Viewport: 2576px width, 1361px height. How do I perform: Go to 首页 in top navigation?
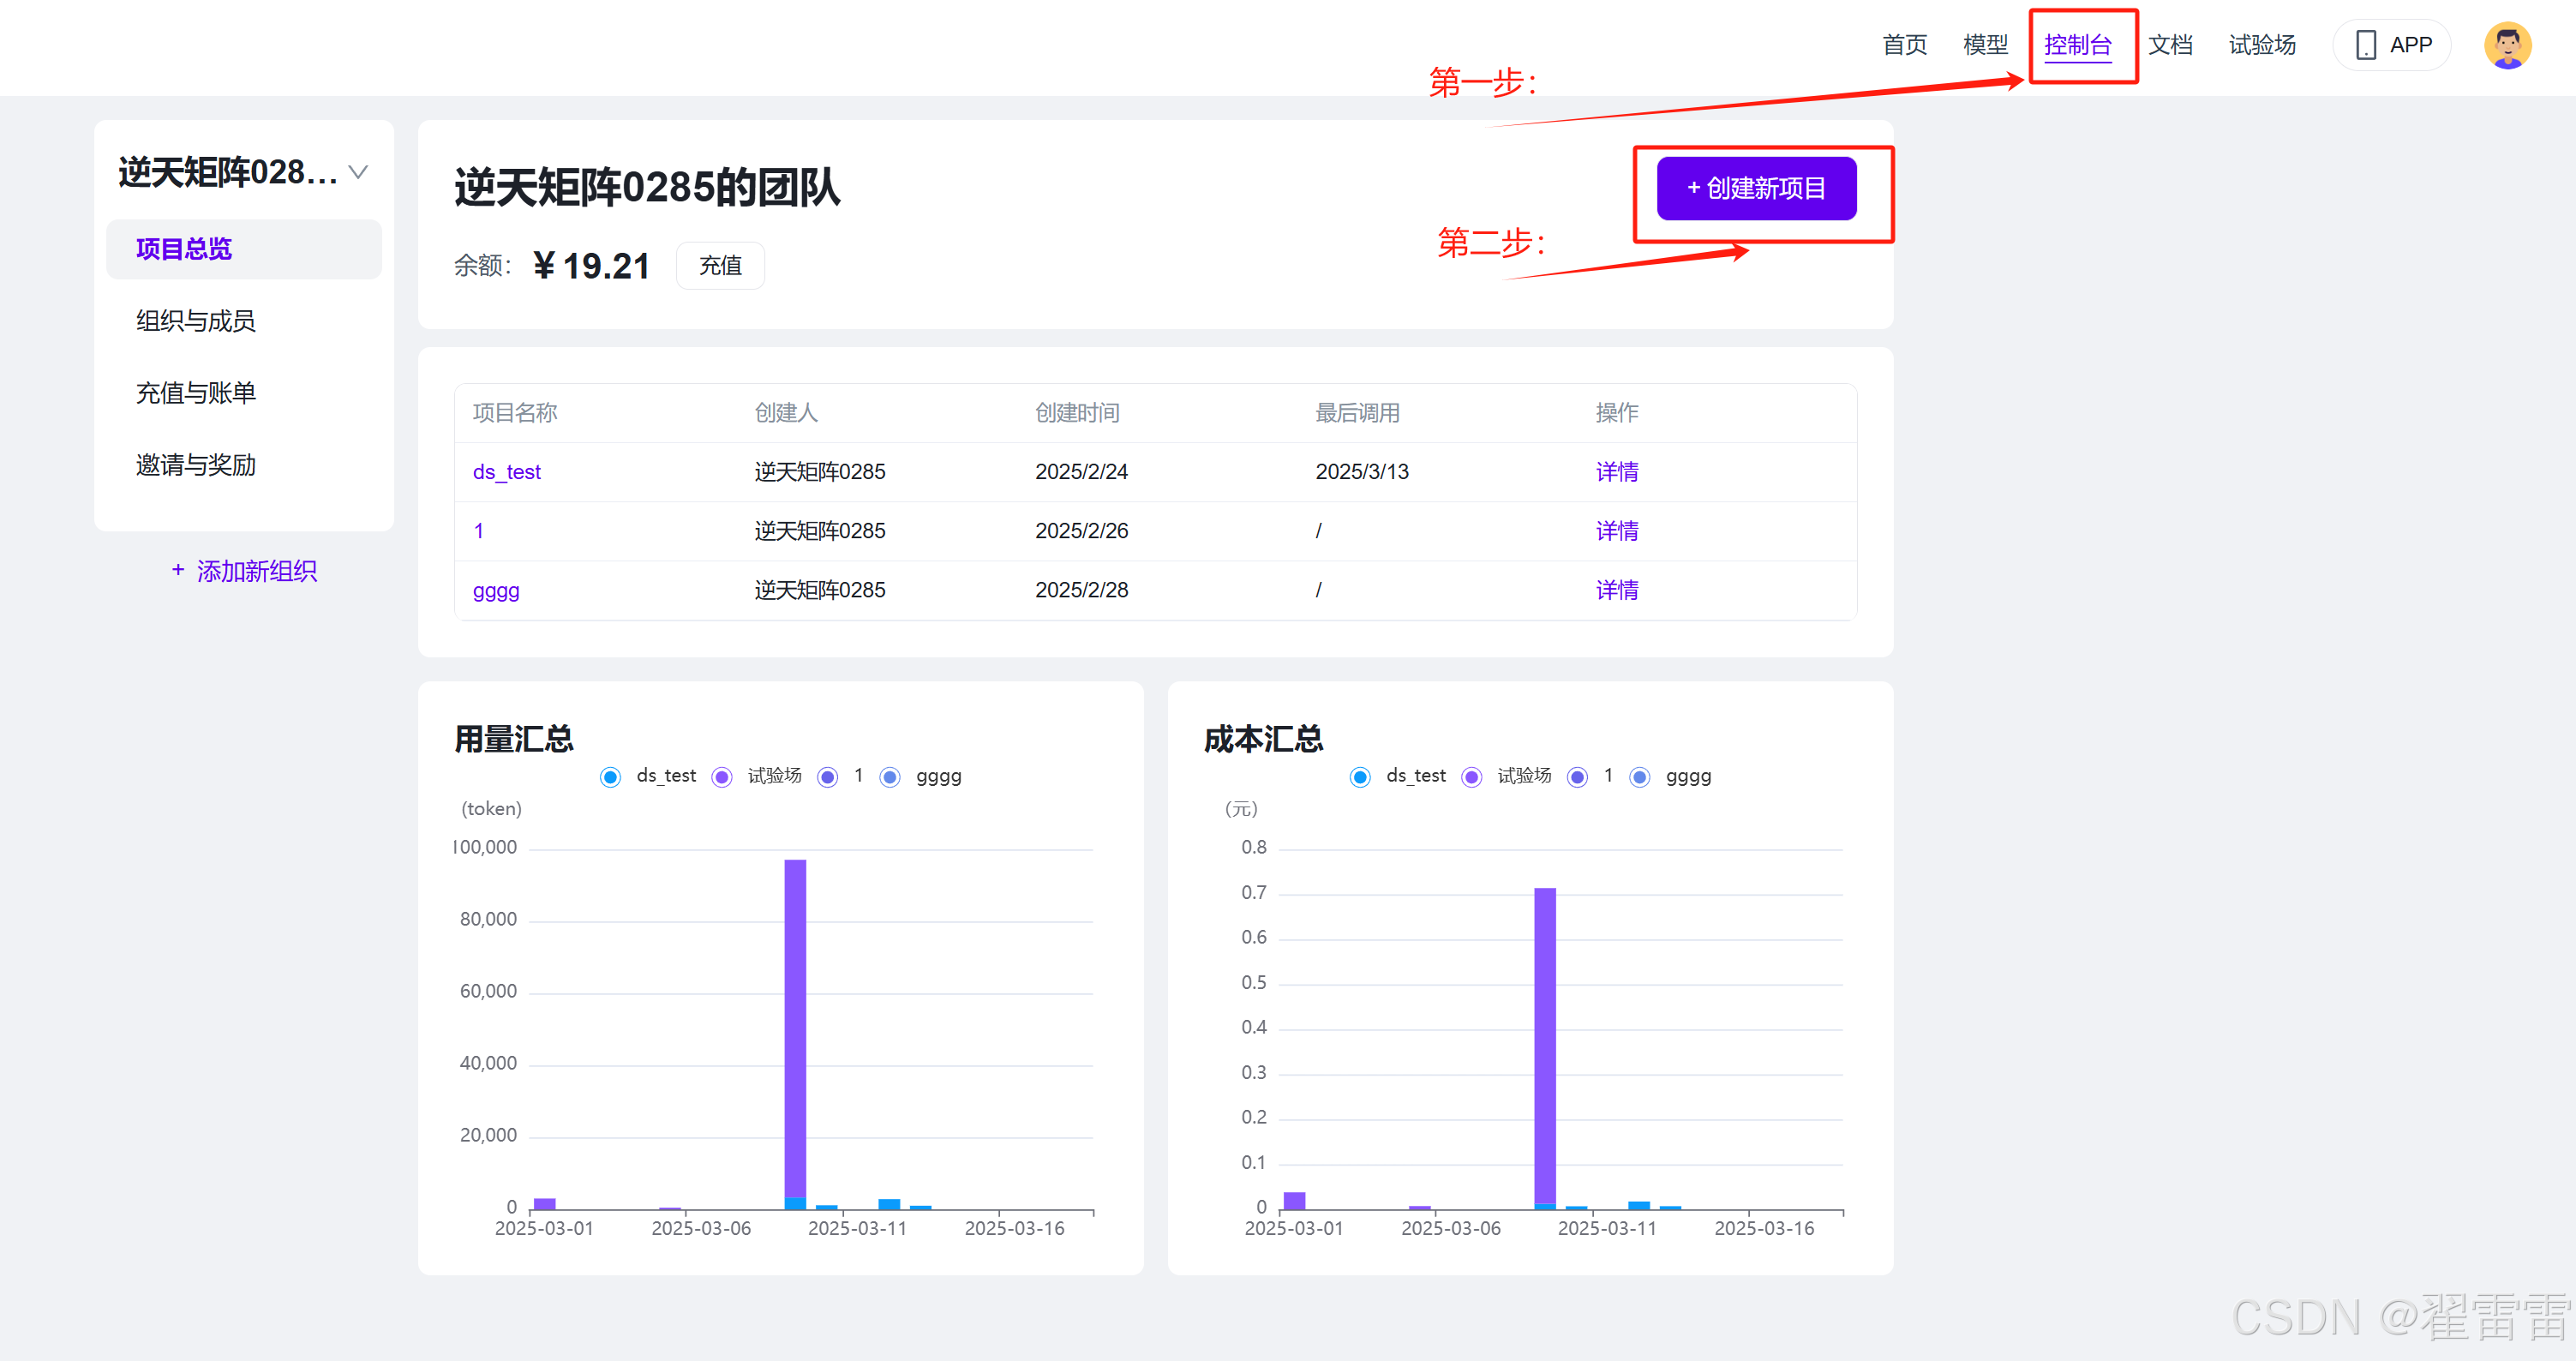coord(1904,45)
